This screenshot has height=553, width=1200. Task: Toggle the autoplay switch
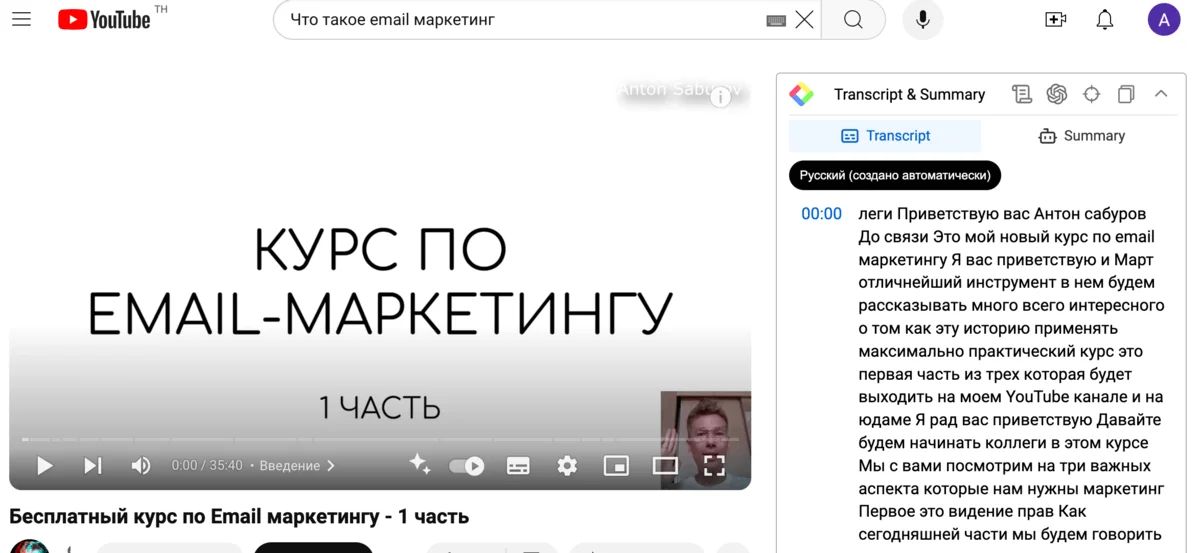click(467, 466)
